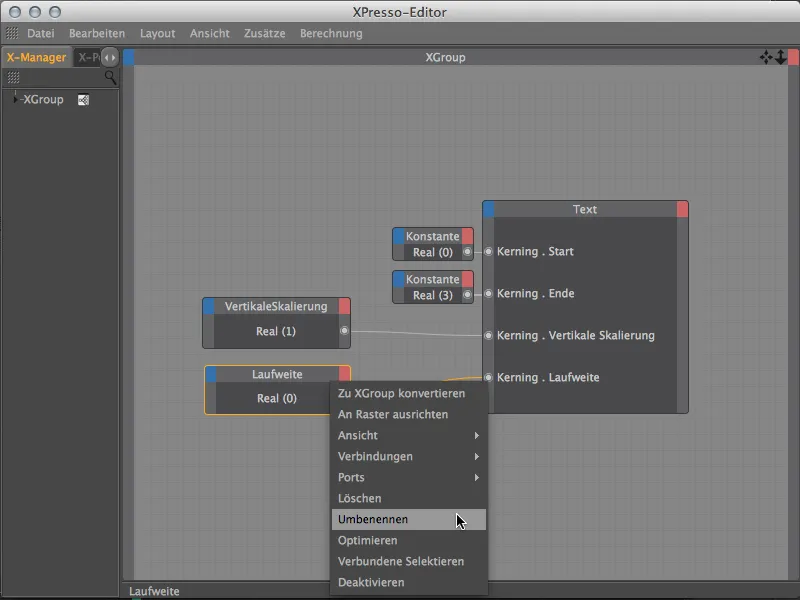Click Real (0) value in Laufweite node

[x=277, y=398]
